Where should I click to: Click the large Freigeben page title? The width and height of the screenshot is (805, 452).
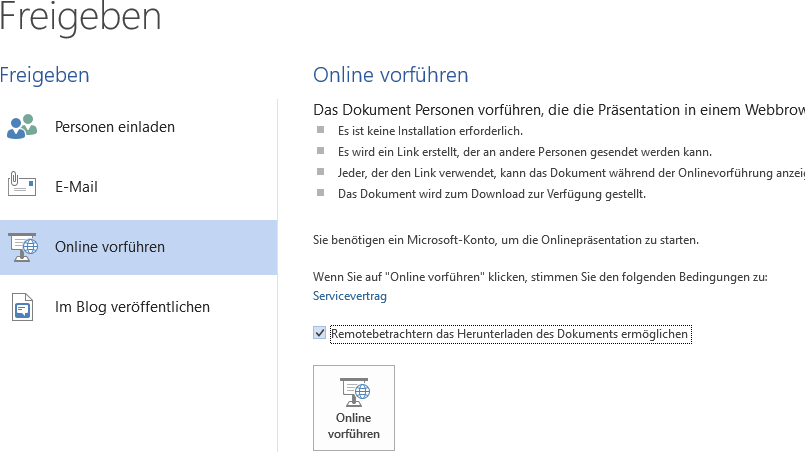(x=80, y=17)
